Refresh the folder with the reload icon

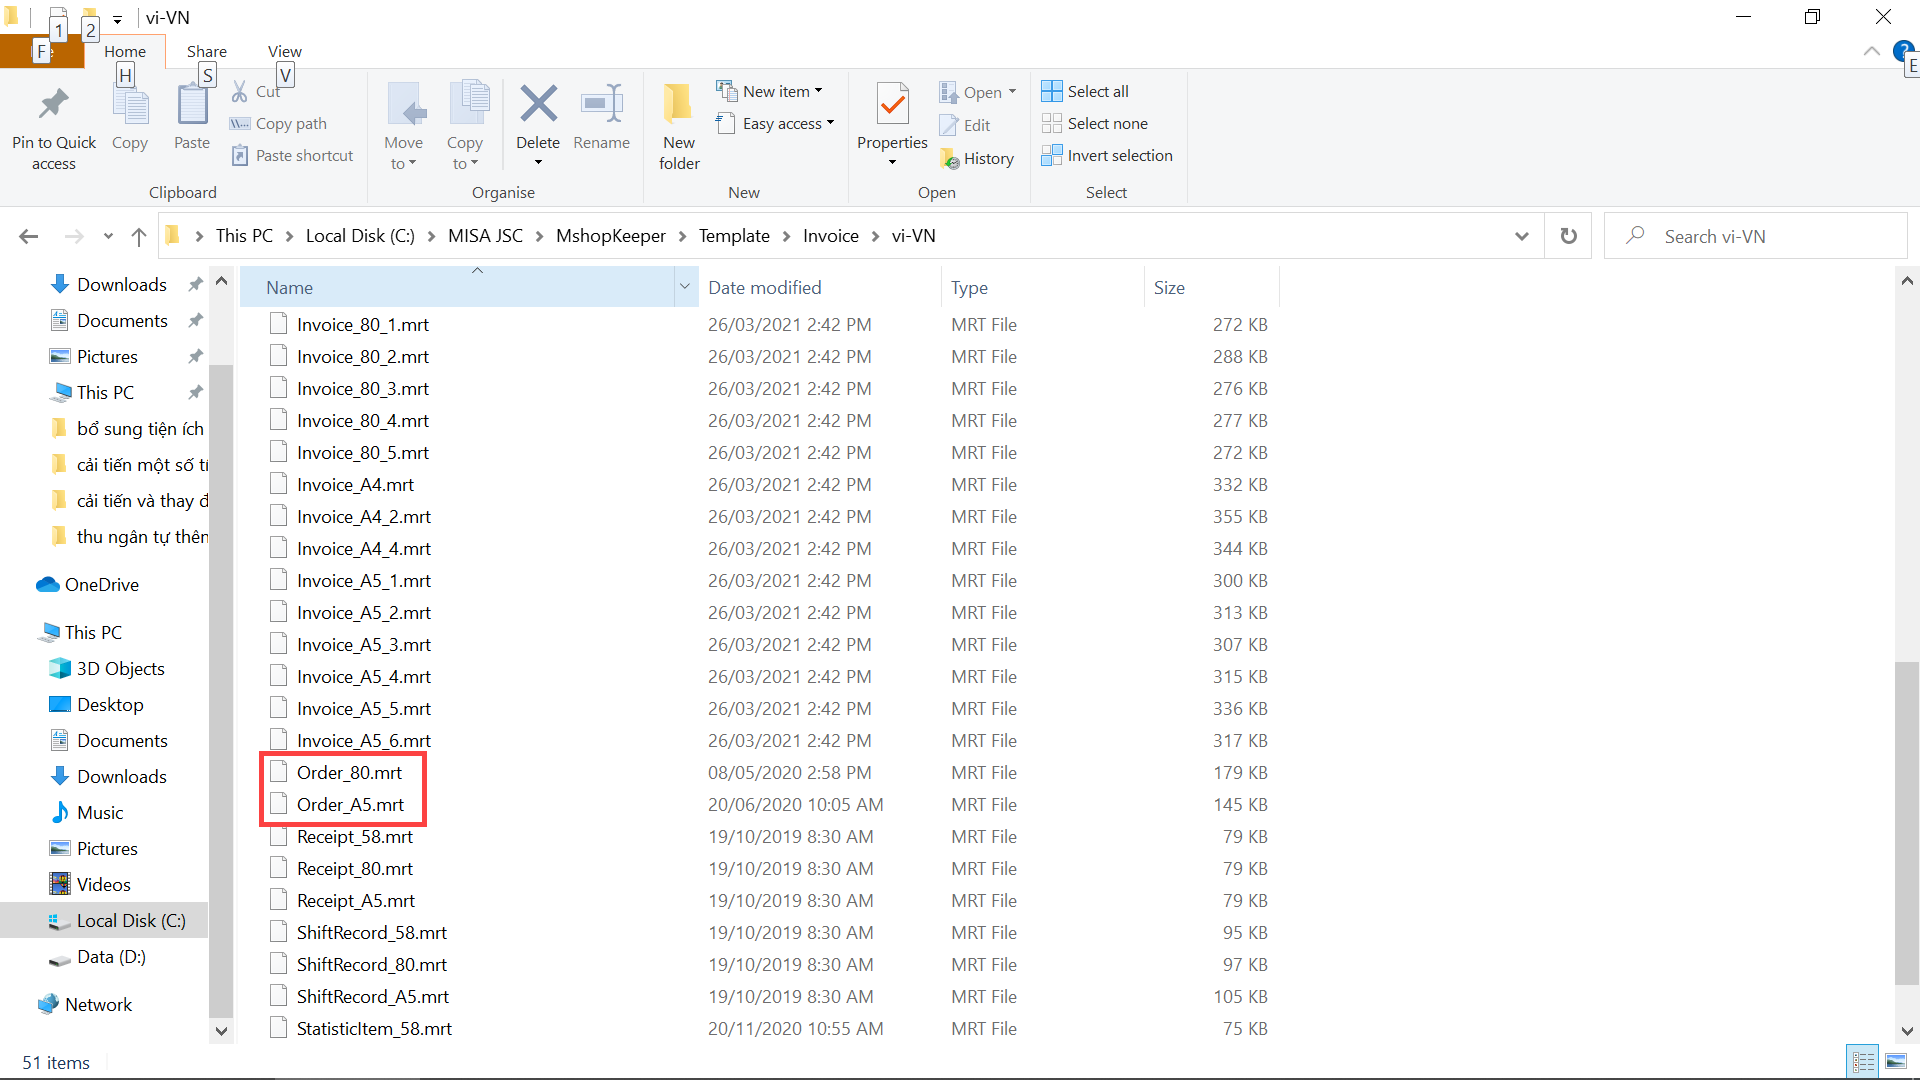point(1568,236)
